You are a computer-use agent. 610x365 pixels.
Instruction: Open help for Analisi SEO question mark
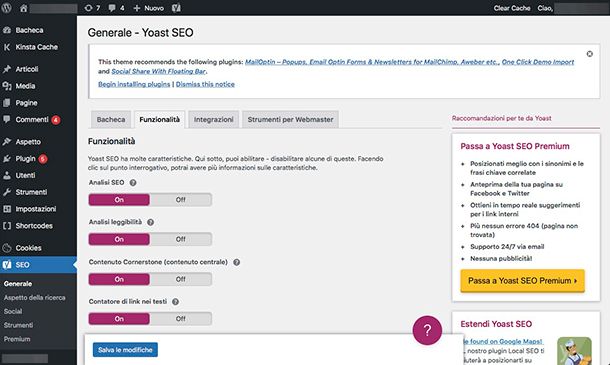(133, 182)
